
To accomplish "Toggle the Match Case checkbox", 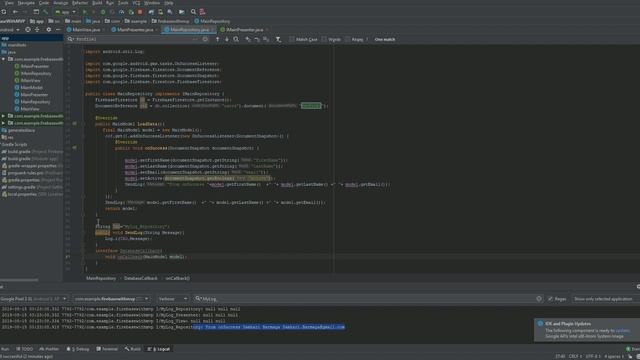I will tap(292, 39).
